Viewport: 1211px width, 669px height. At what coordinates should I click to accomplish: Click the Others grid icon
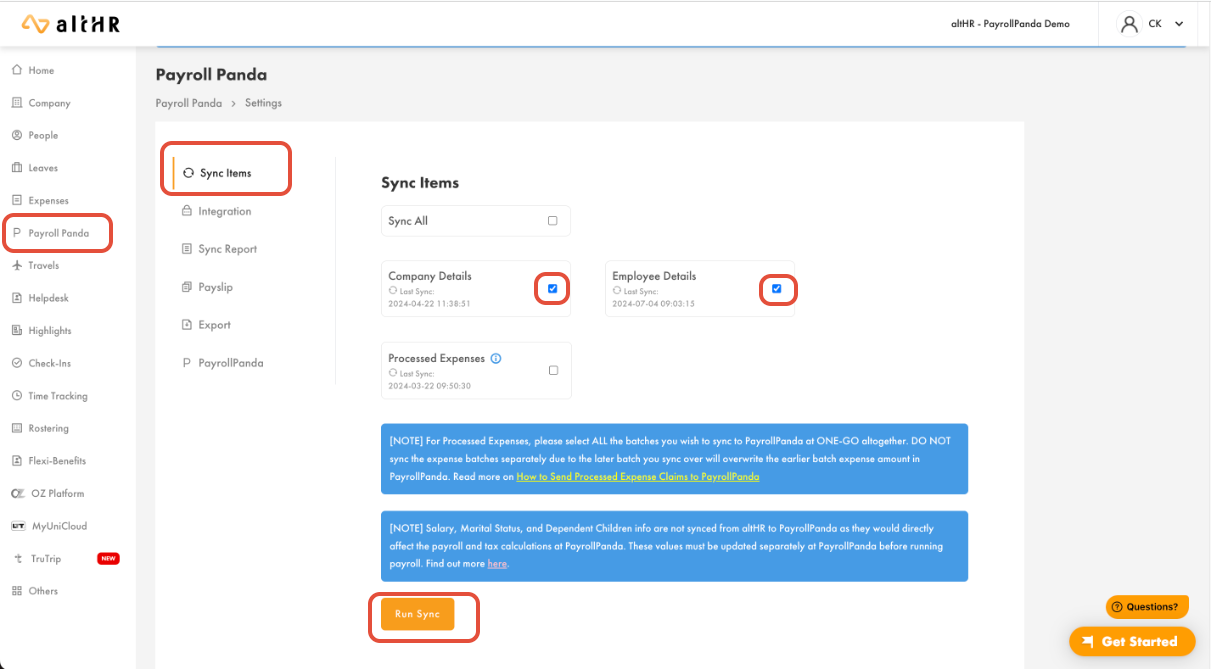17,591
